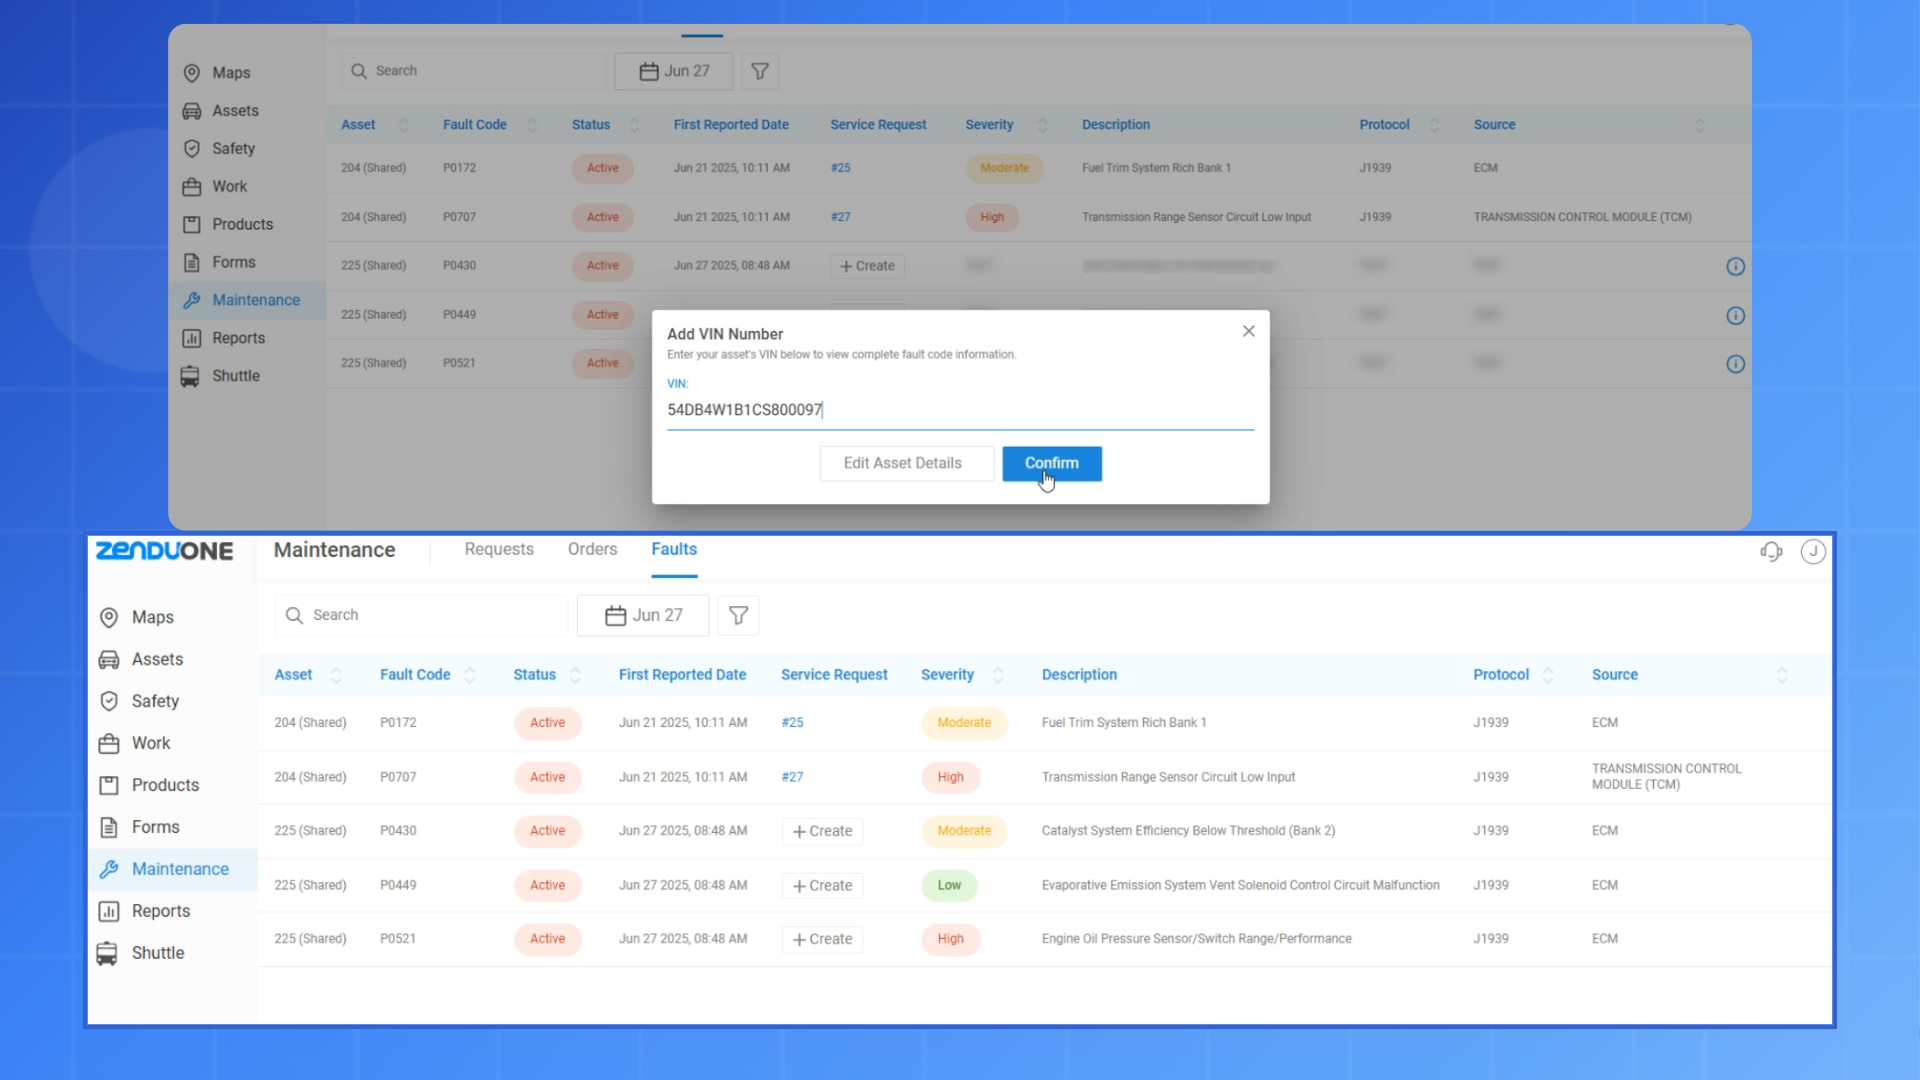This screenshot has width=1920, height=1080.
Task: Switch to the Requests tab
Action: [499, 549]
